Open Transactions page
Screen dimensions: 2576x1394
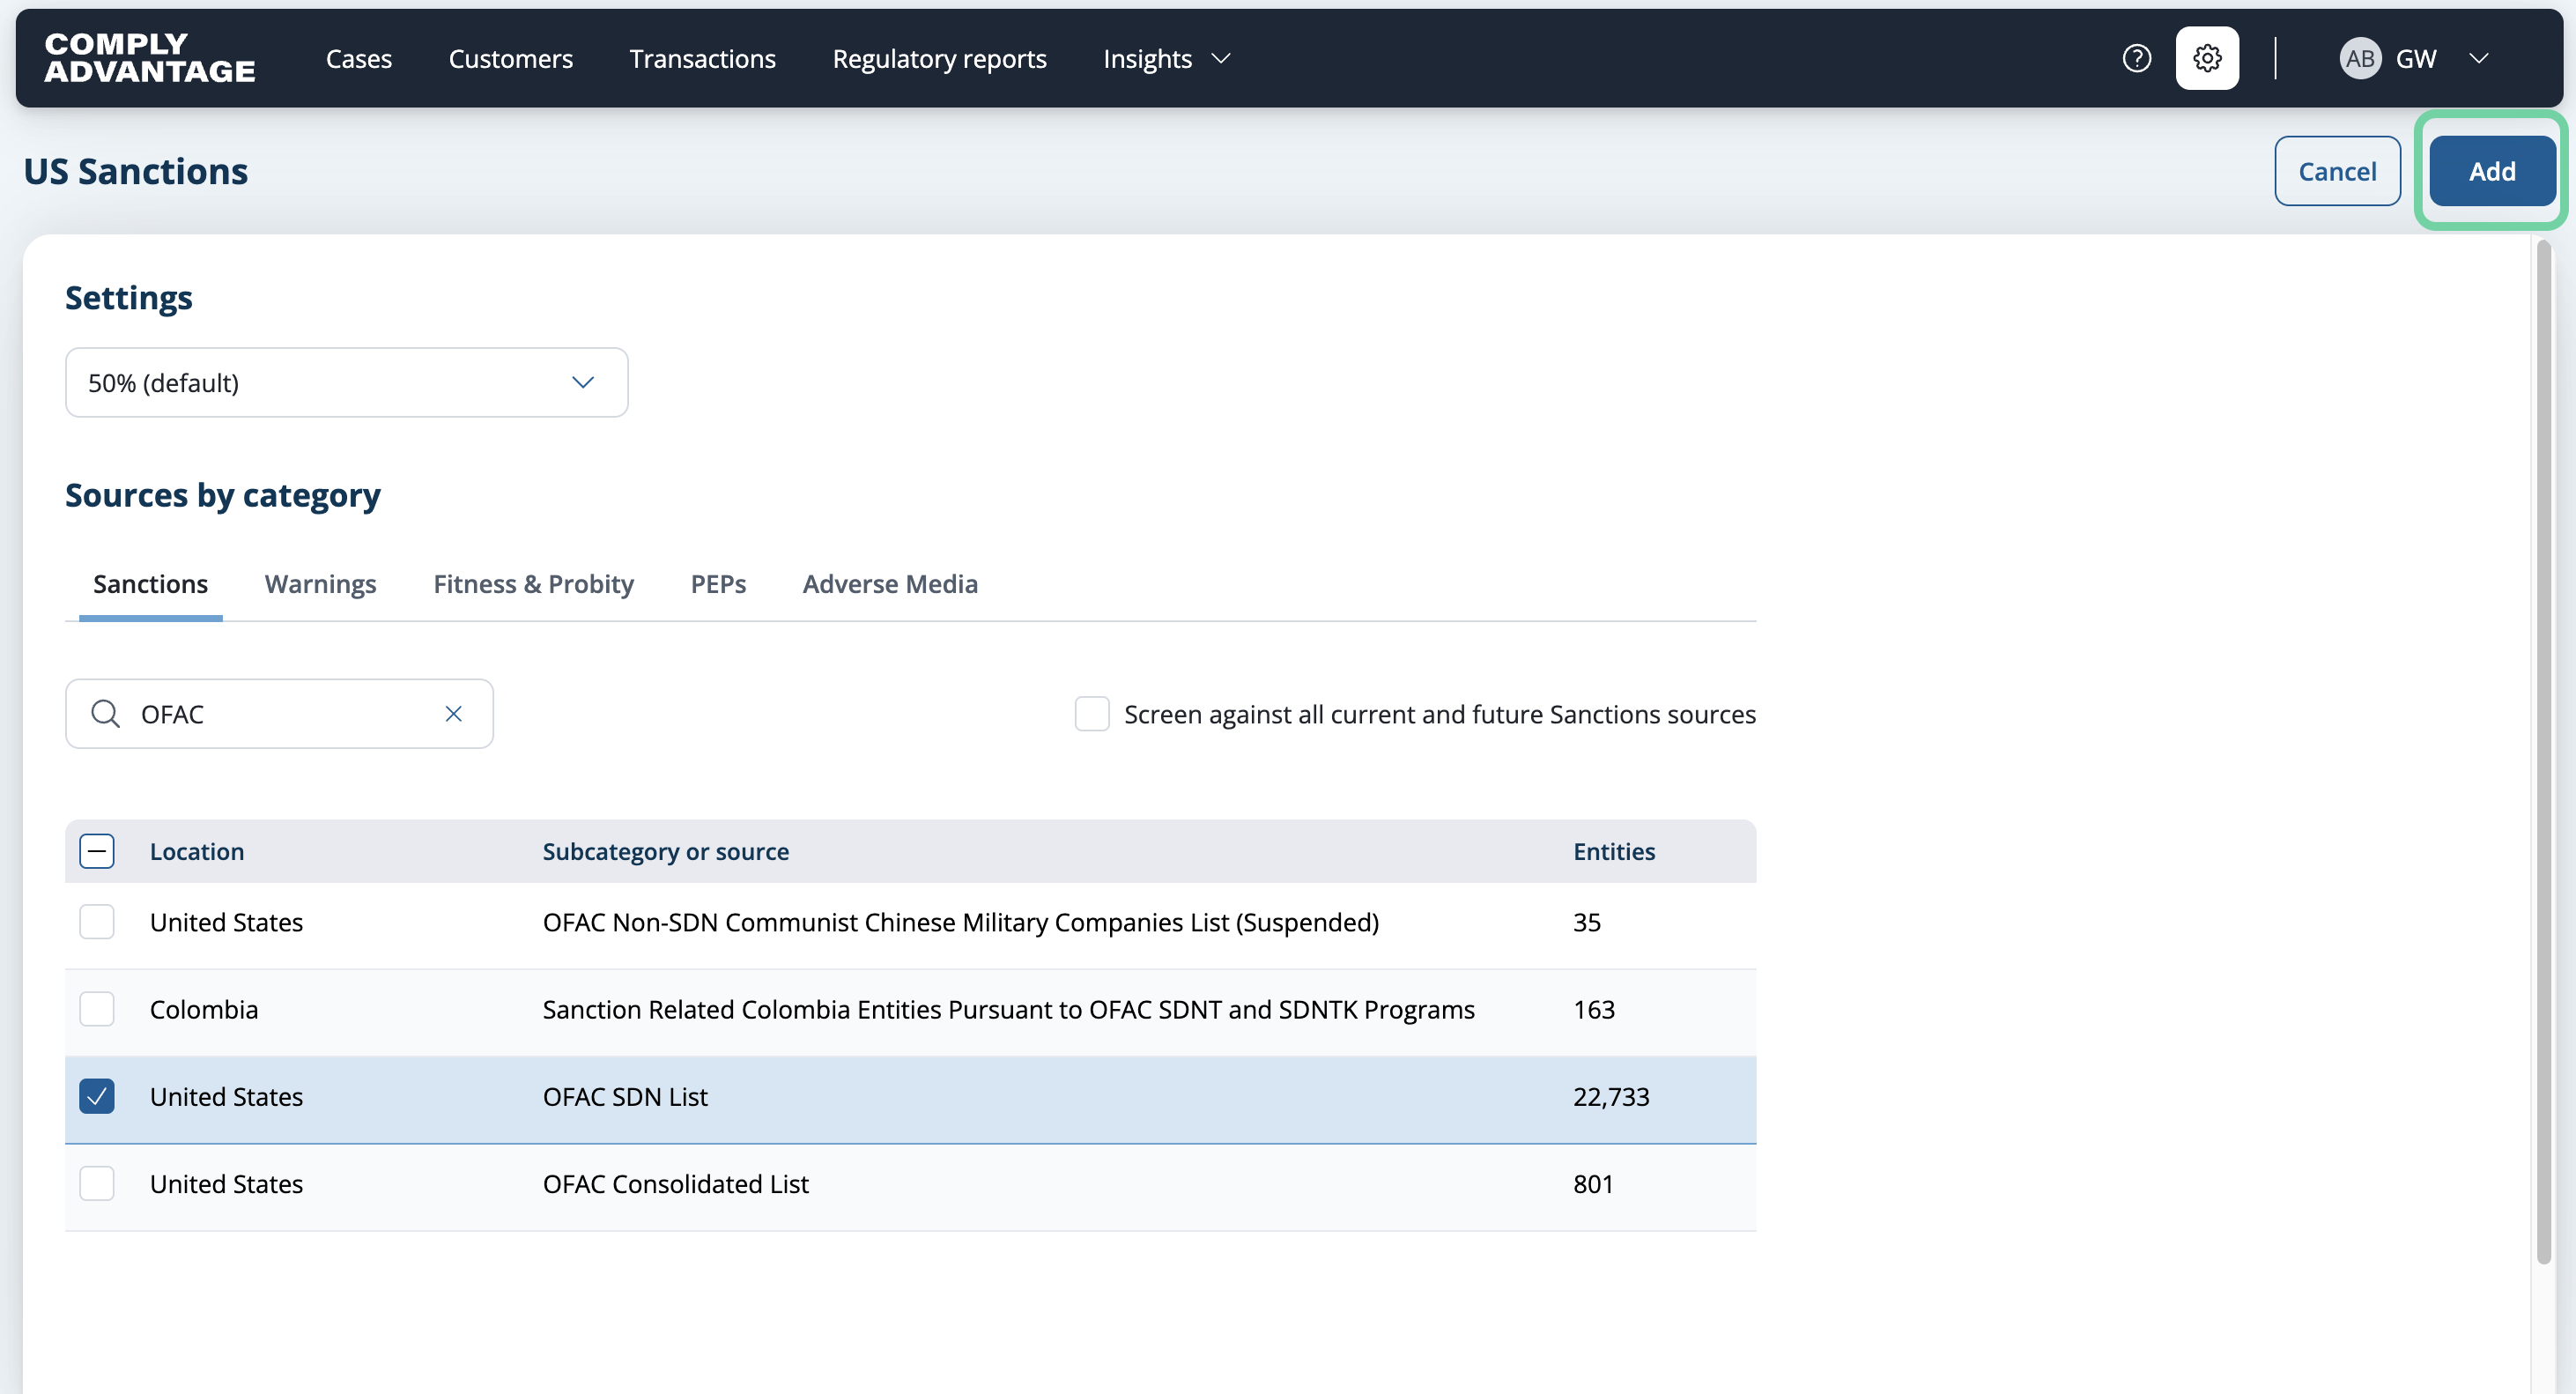click(x=703, y=59)
